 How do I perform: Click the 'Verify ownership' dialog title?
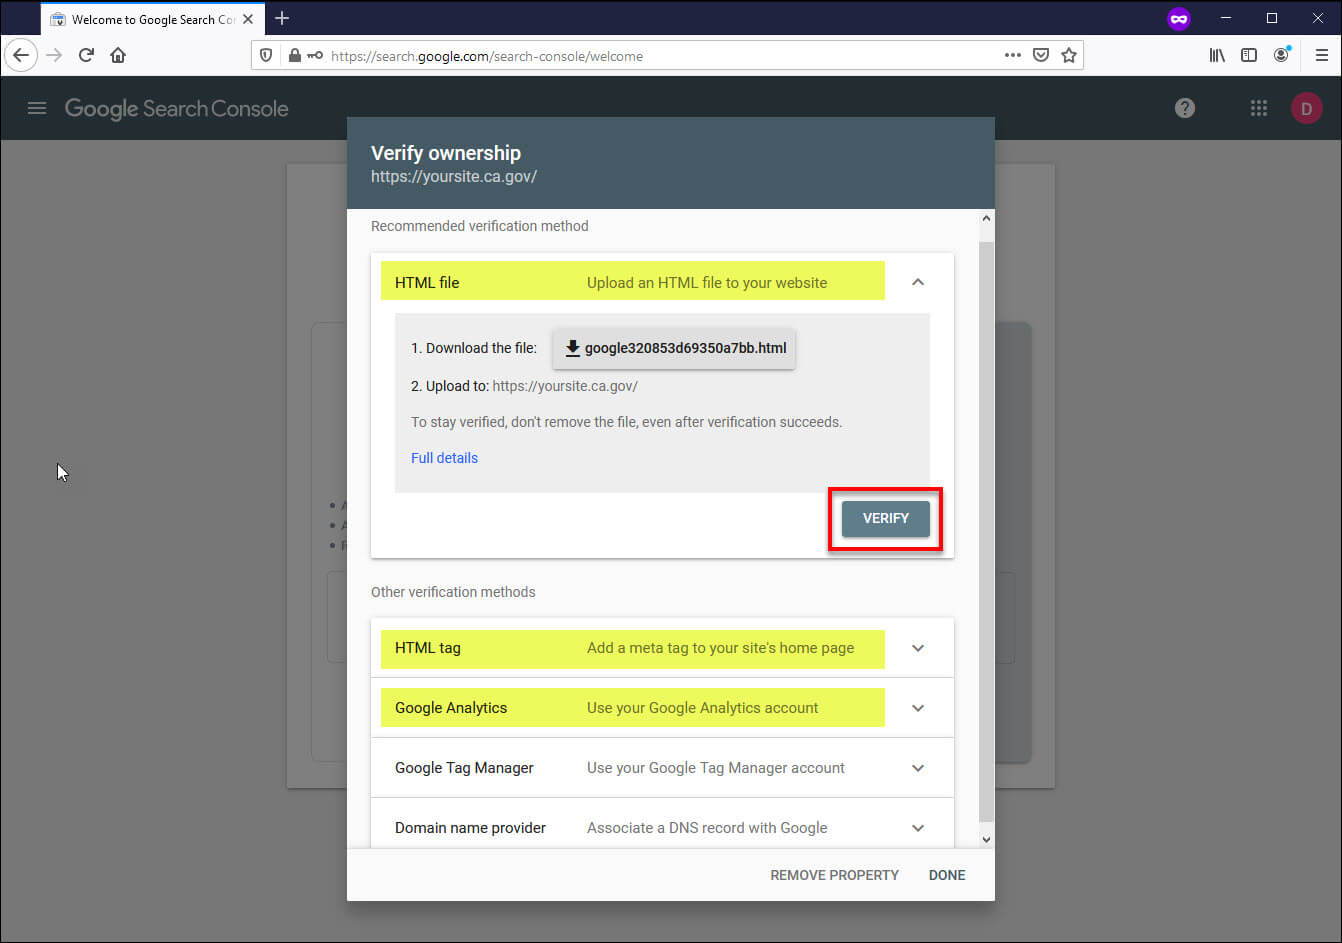(x=446, y=153)
